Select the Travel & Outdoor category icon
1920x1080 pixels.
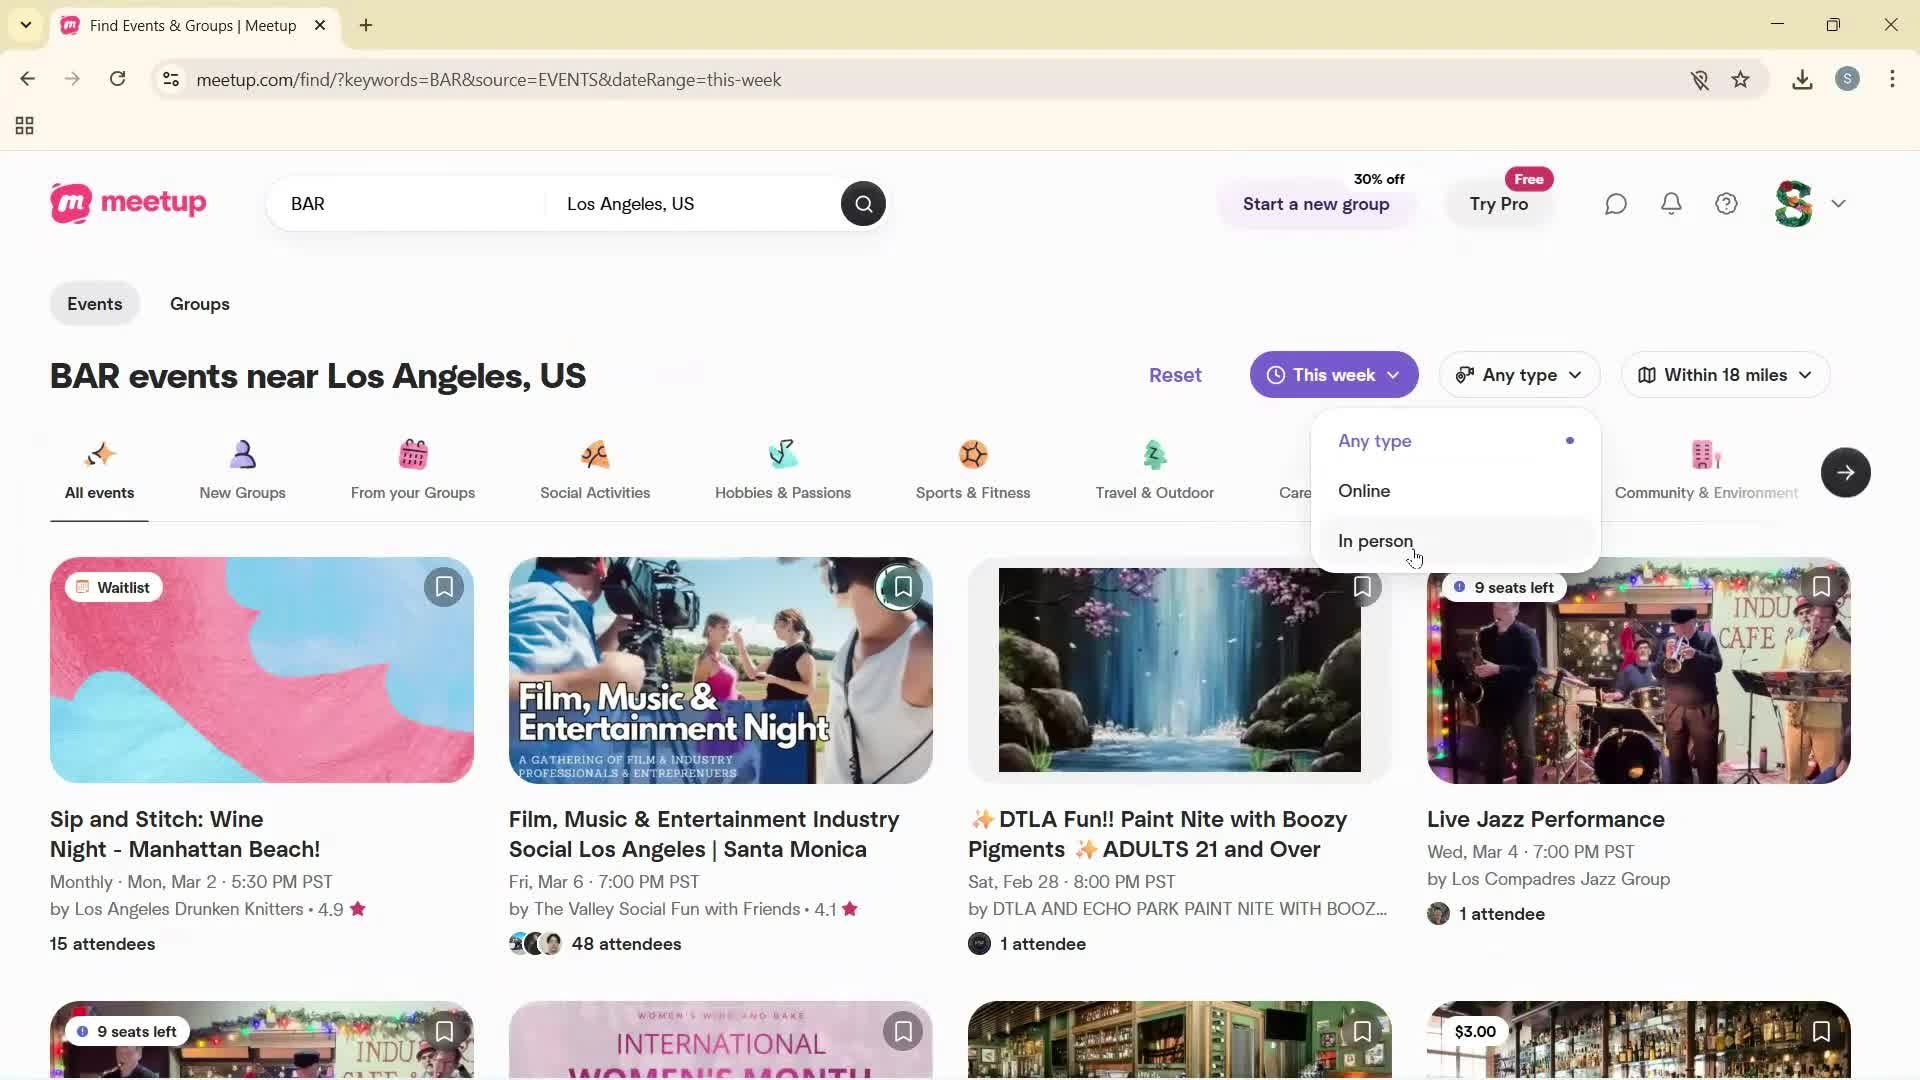click(1154, 455)
